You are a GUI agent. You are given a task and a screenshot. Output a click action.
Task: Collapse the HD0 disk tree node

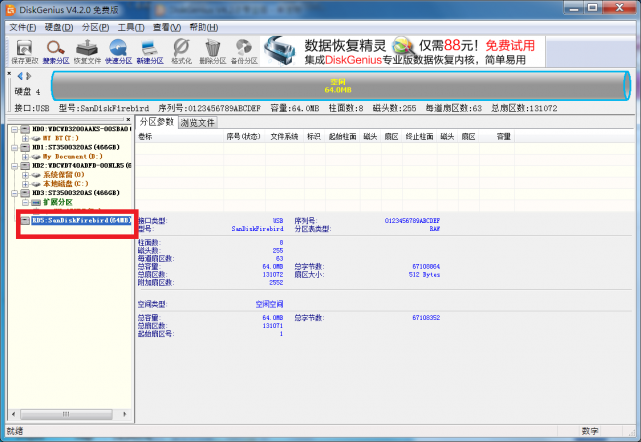point(14,129)
